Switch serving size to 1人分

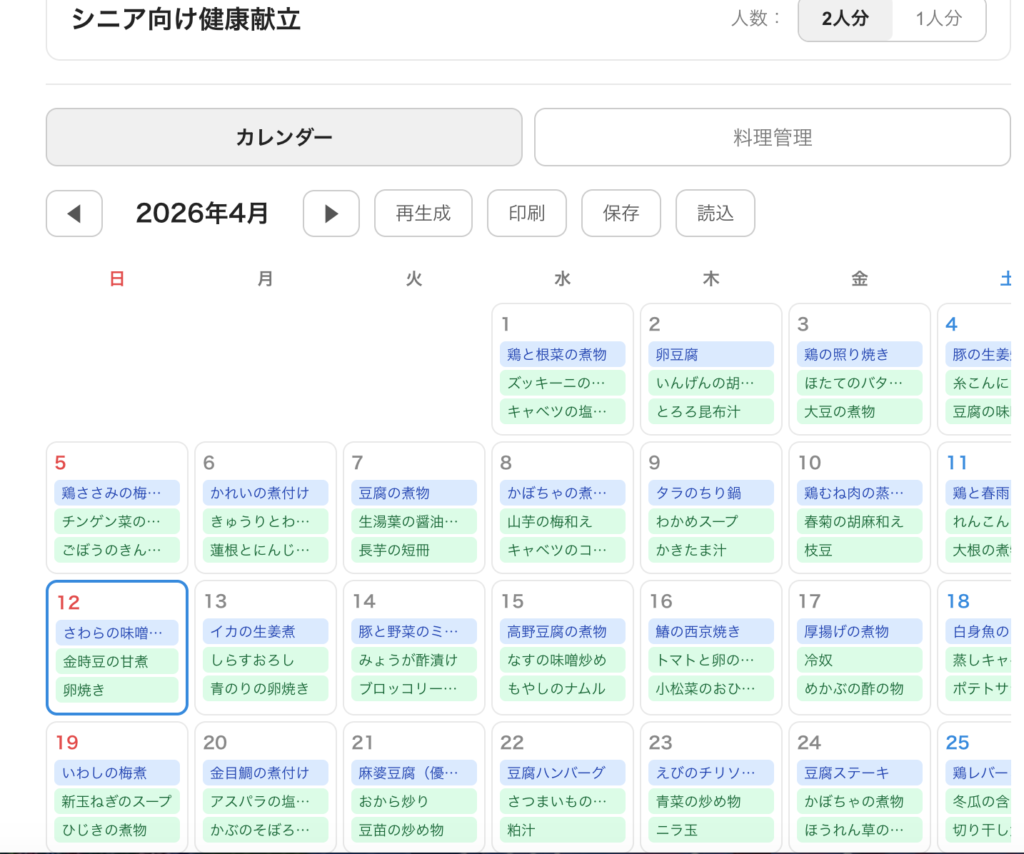[x=938, y=18]
